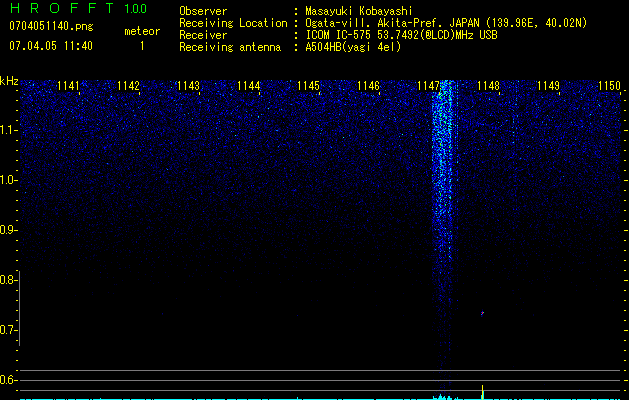This screenshot has width=629, height=400.
Task: Click the Ogata-vill. Akita-Pref. JAPAN location text
Action: pyautogui.click(x=446, y=24)
